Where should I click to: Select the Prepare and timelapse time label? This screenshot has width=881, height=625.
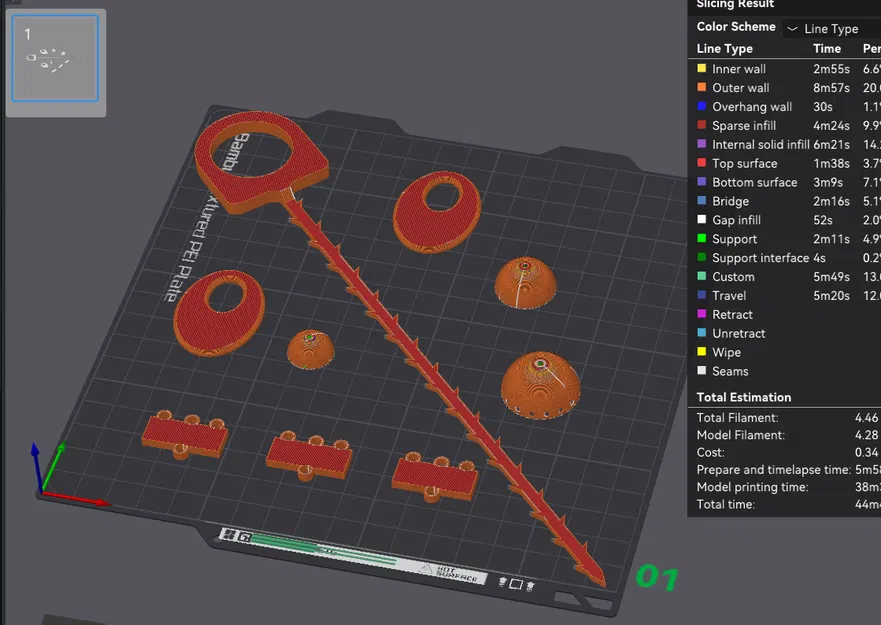[x=774, y=470]
